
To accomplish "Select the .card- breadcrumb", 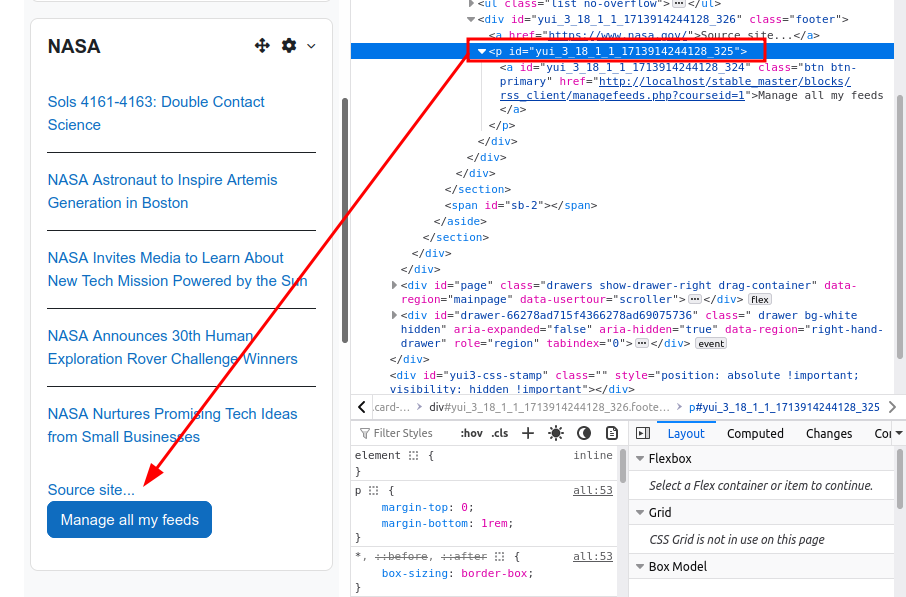I will 392,407.
